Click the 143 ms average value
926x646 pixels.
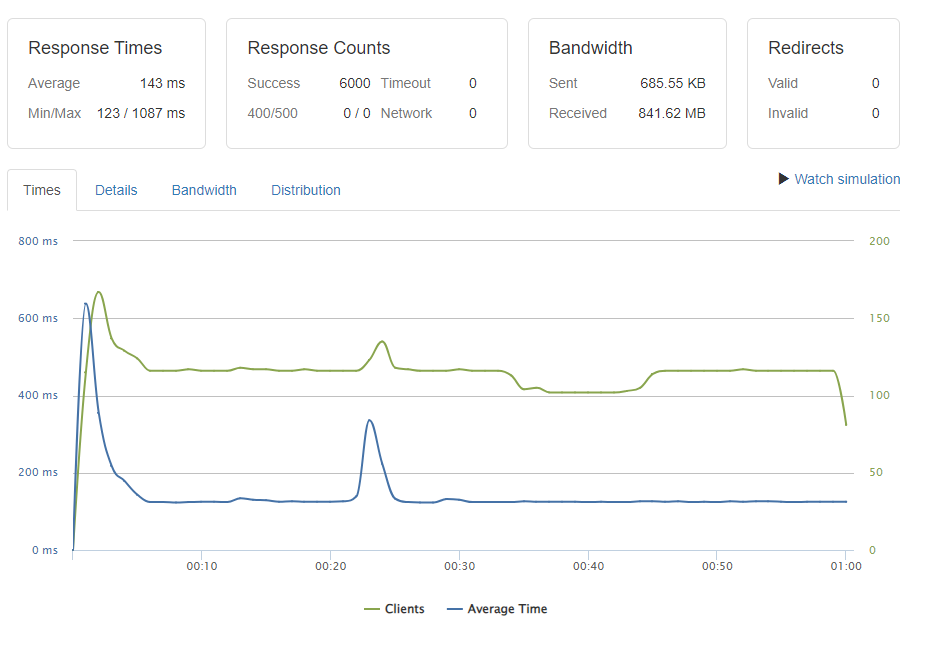(x=162, y=83)
